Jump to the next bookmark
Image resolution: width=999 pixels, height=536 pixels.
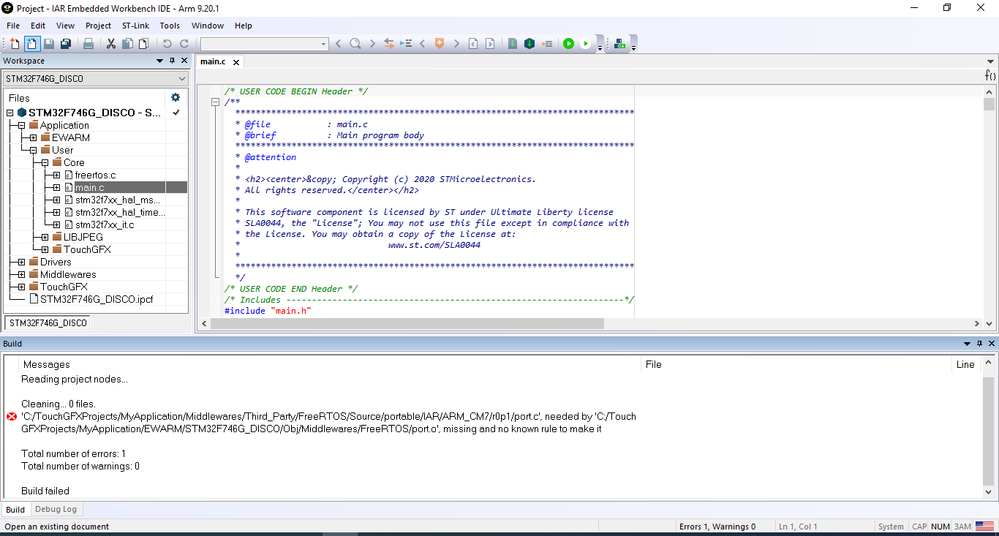456,44
